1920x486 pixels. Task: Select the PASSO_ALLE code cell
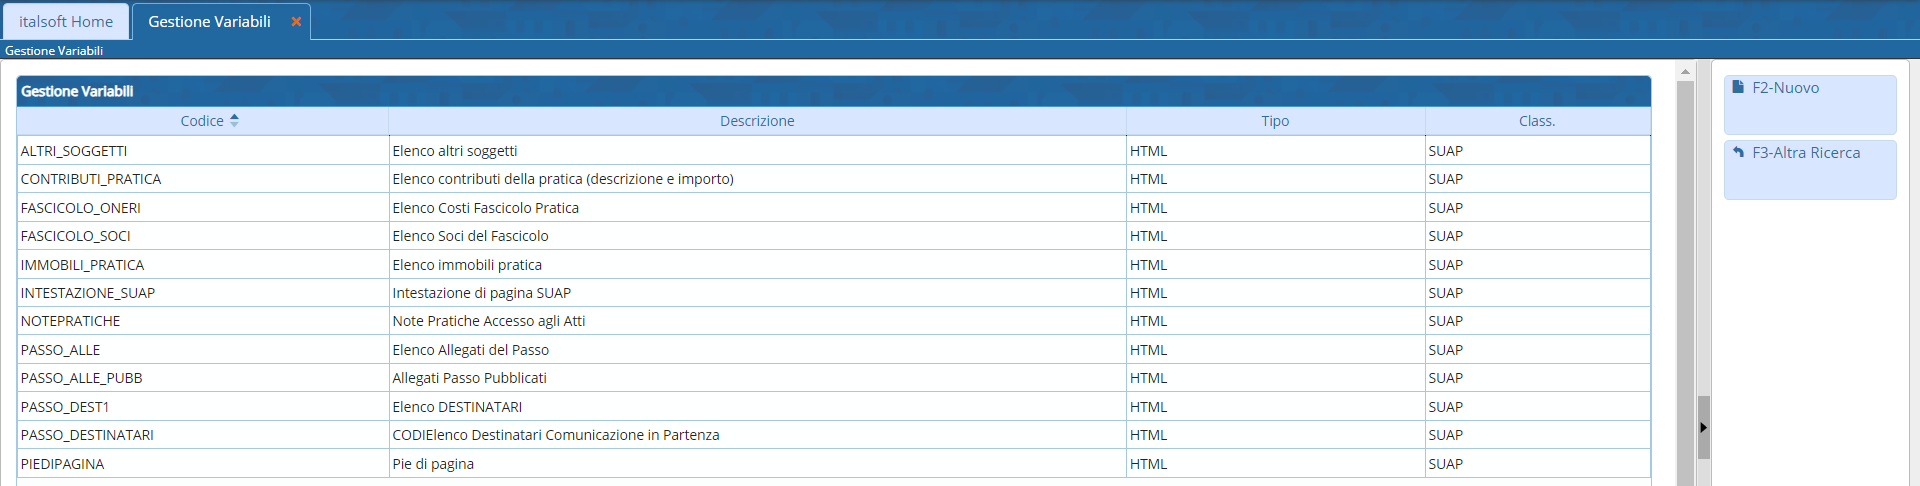coord(203,350)
